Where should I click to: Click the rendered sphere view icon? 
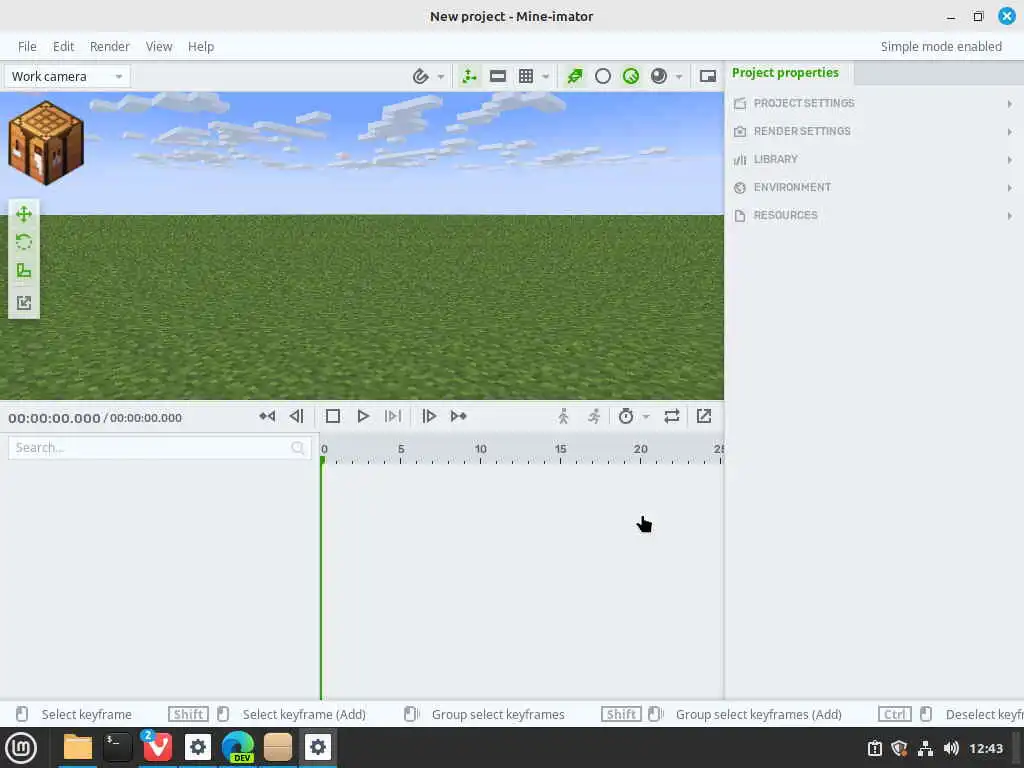point(659,76)
